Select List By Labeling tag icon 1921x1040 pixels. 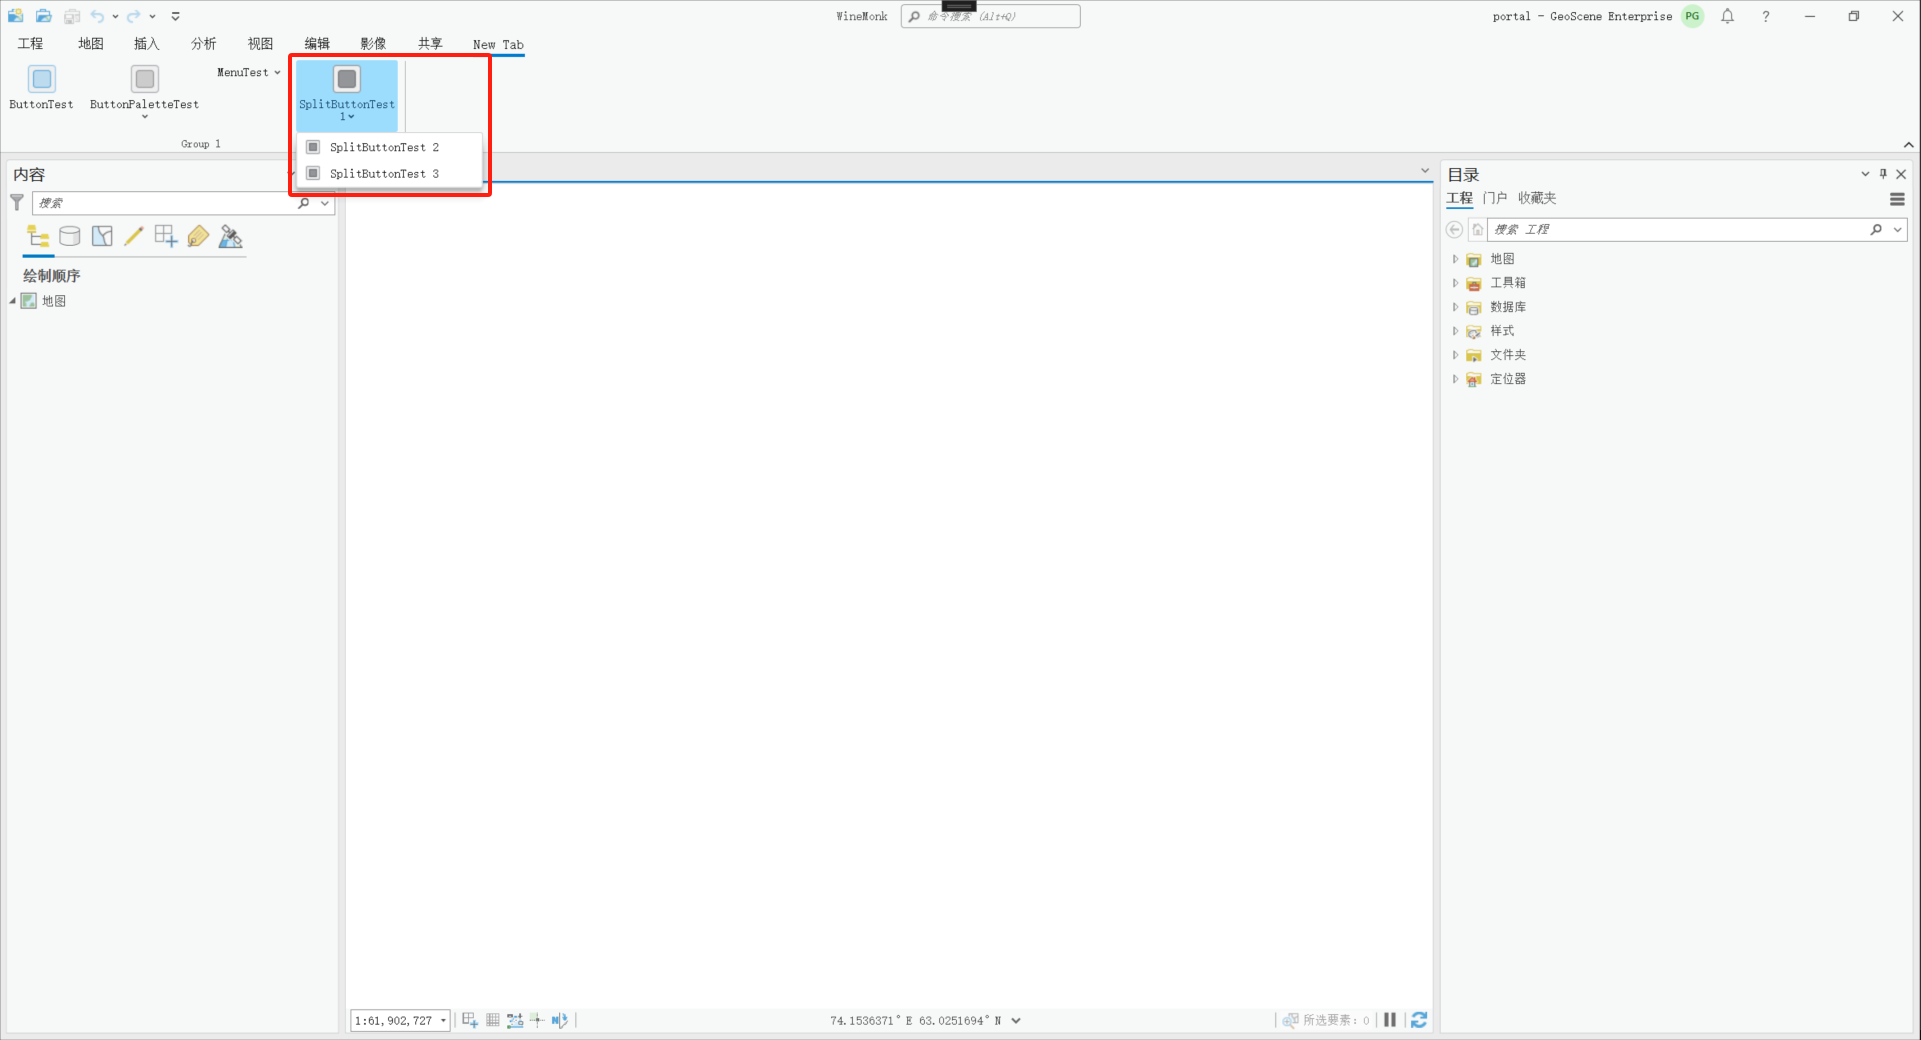198,237
